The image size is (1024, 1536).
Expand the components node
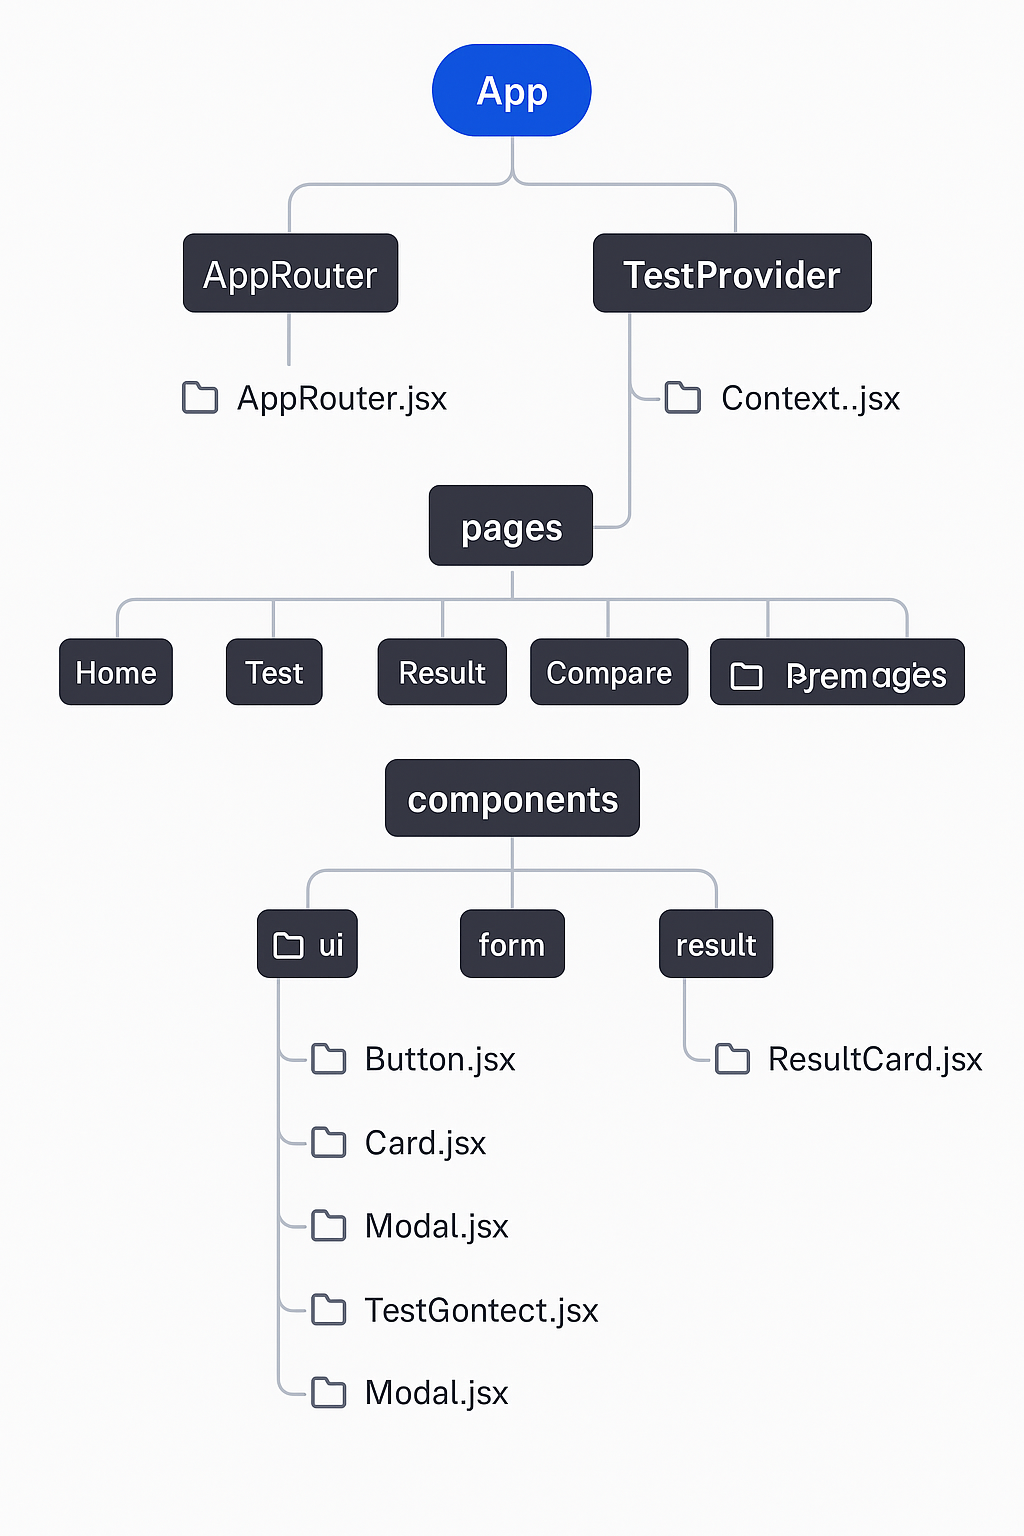[512, 798]
